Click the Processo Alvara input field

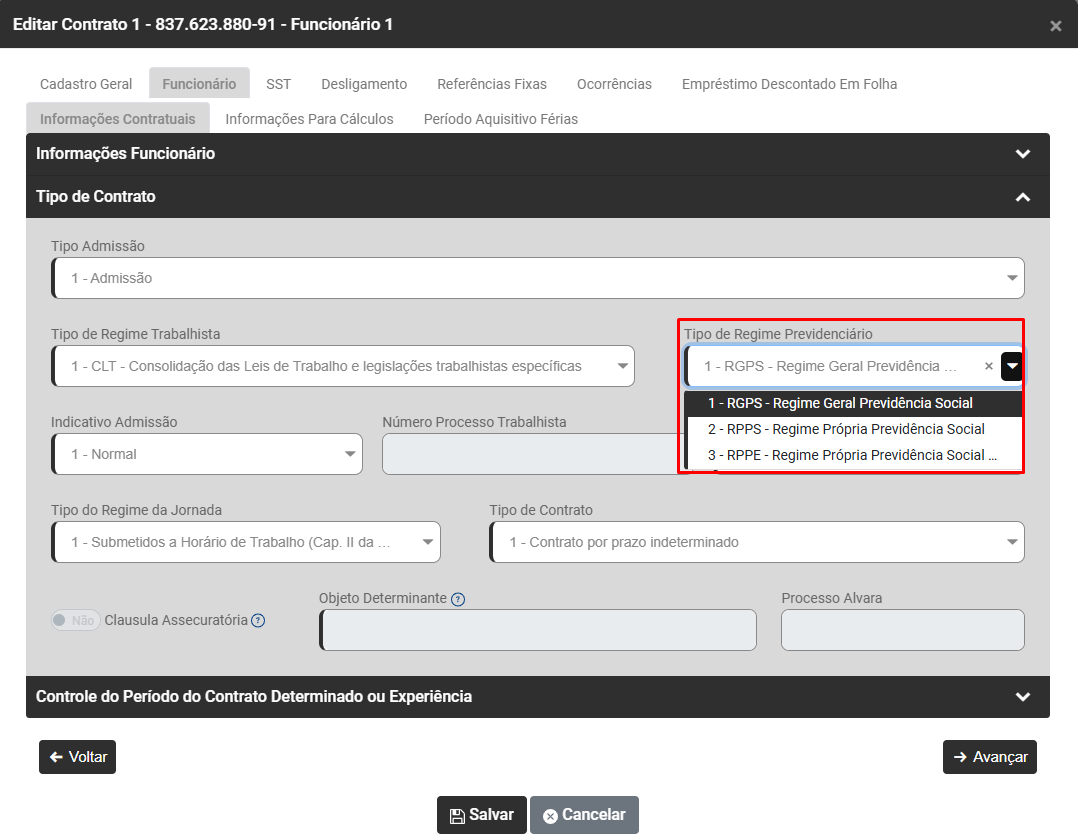[902, 630]
